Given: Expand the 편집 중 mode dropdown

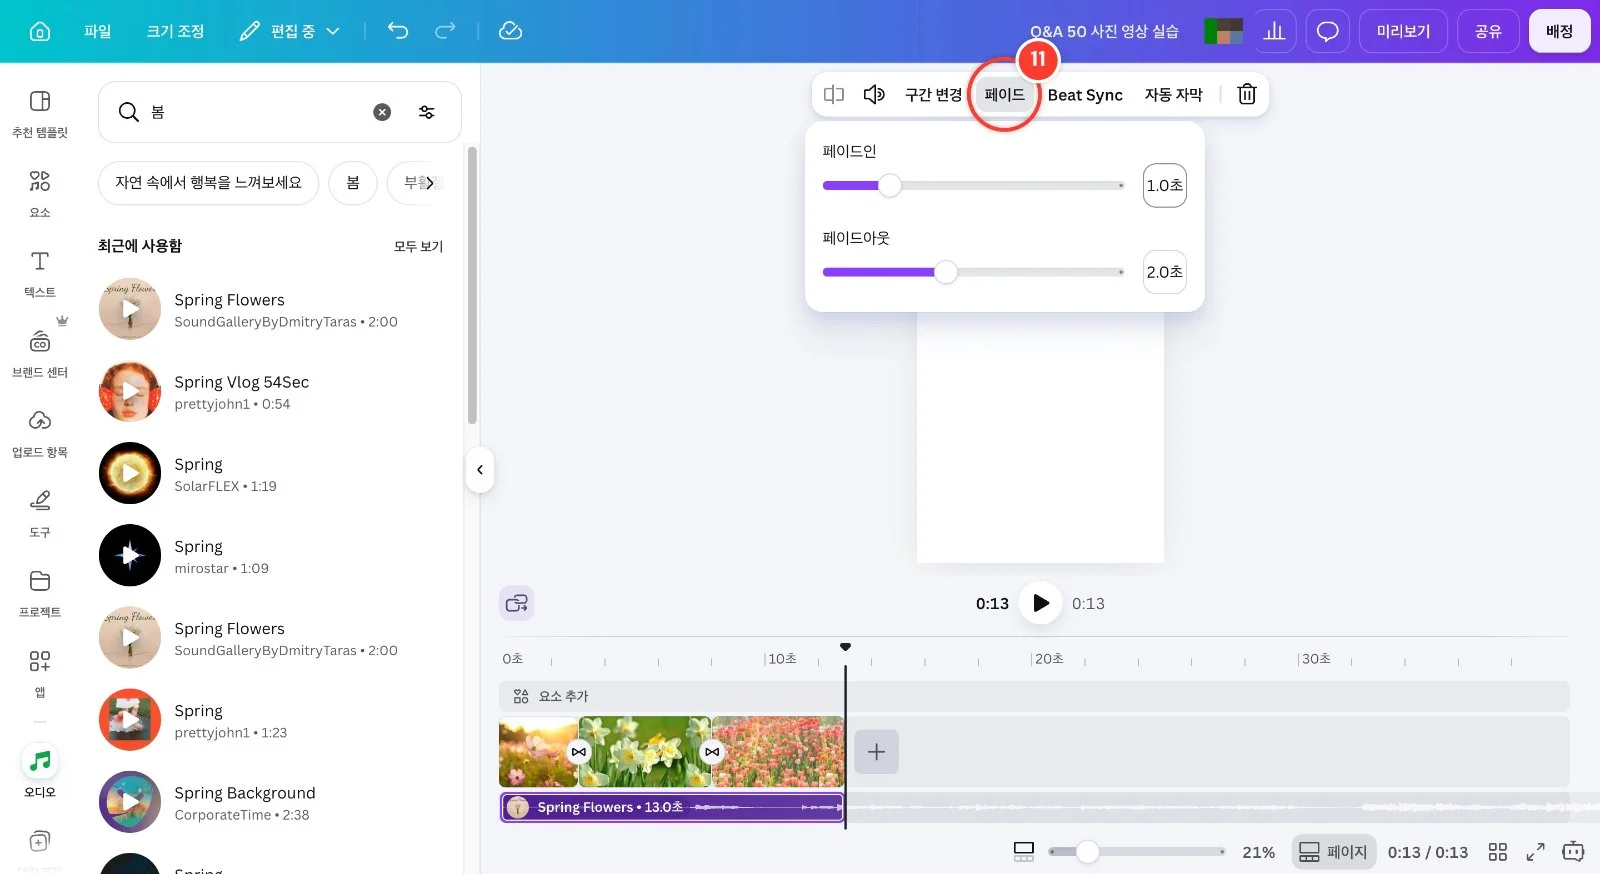Looking at the screenshot, I should pyautogui.click(x=290, y=31).
